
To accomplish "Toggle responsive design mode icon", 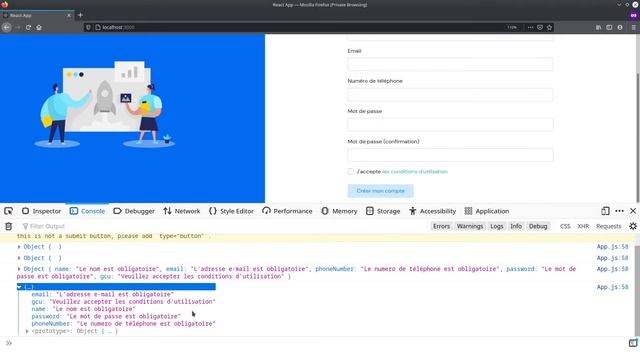I will pyautogui.click(x=605, y=211).
